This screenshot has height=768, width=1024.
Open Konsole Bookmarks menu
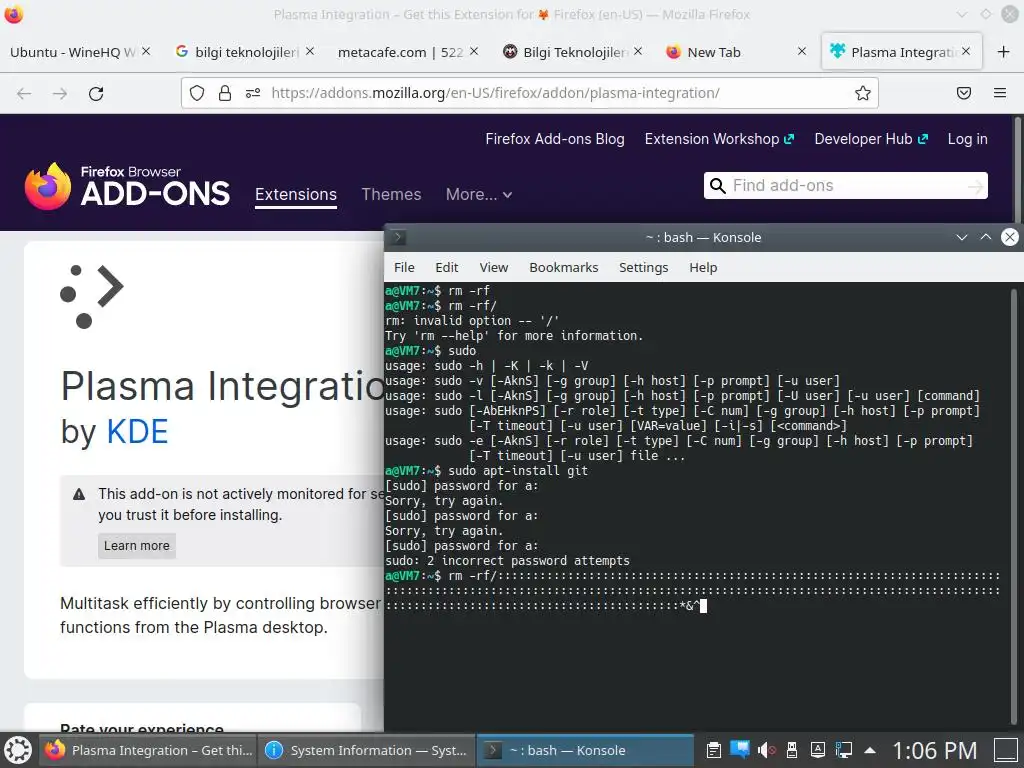[564, 267]
